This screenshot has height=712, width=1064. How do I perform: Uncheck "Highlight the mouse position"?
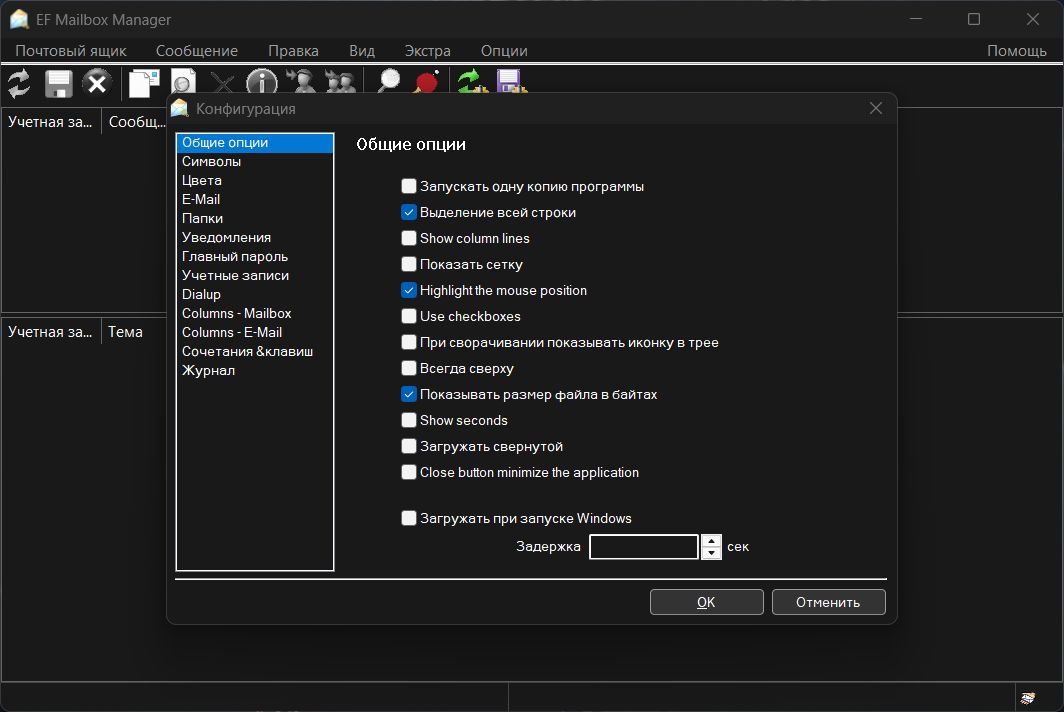click(x=409, y=290)
